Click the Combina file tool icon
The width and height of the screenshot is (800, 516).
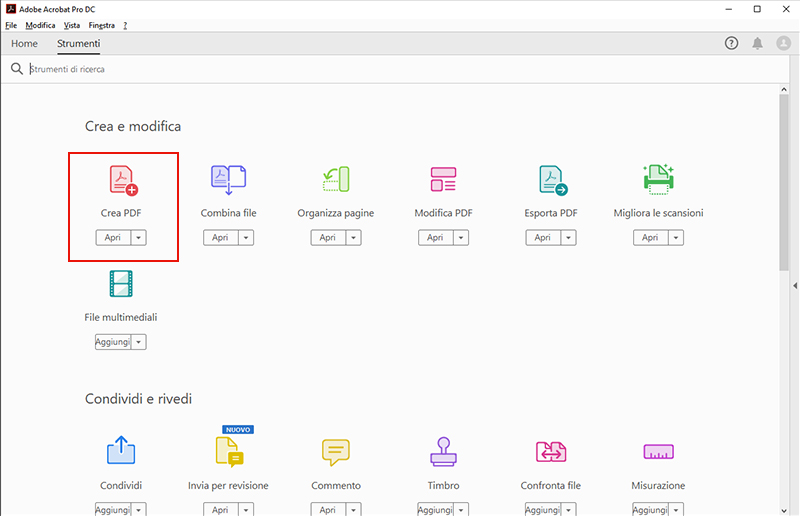coord(229,180)
